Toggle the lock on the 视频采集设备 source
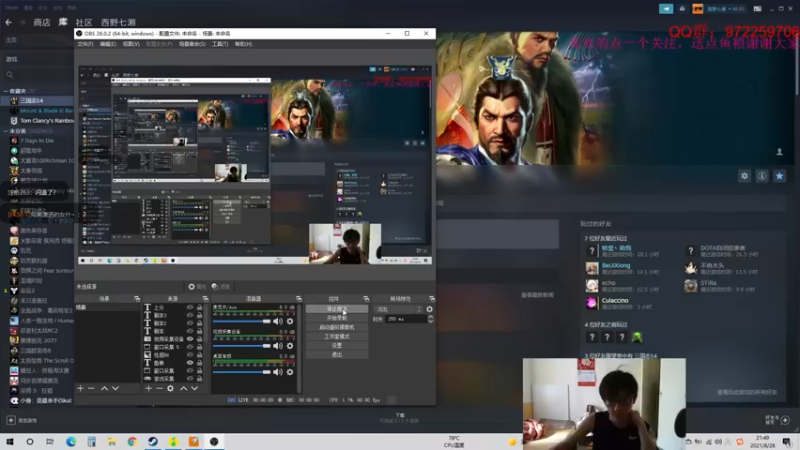This screenshot has height=450, width=800. pyautogui.click(x=199, y=339)
